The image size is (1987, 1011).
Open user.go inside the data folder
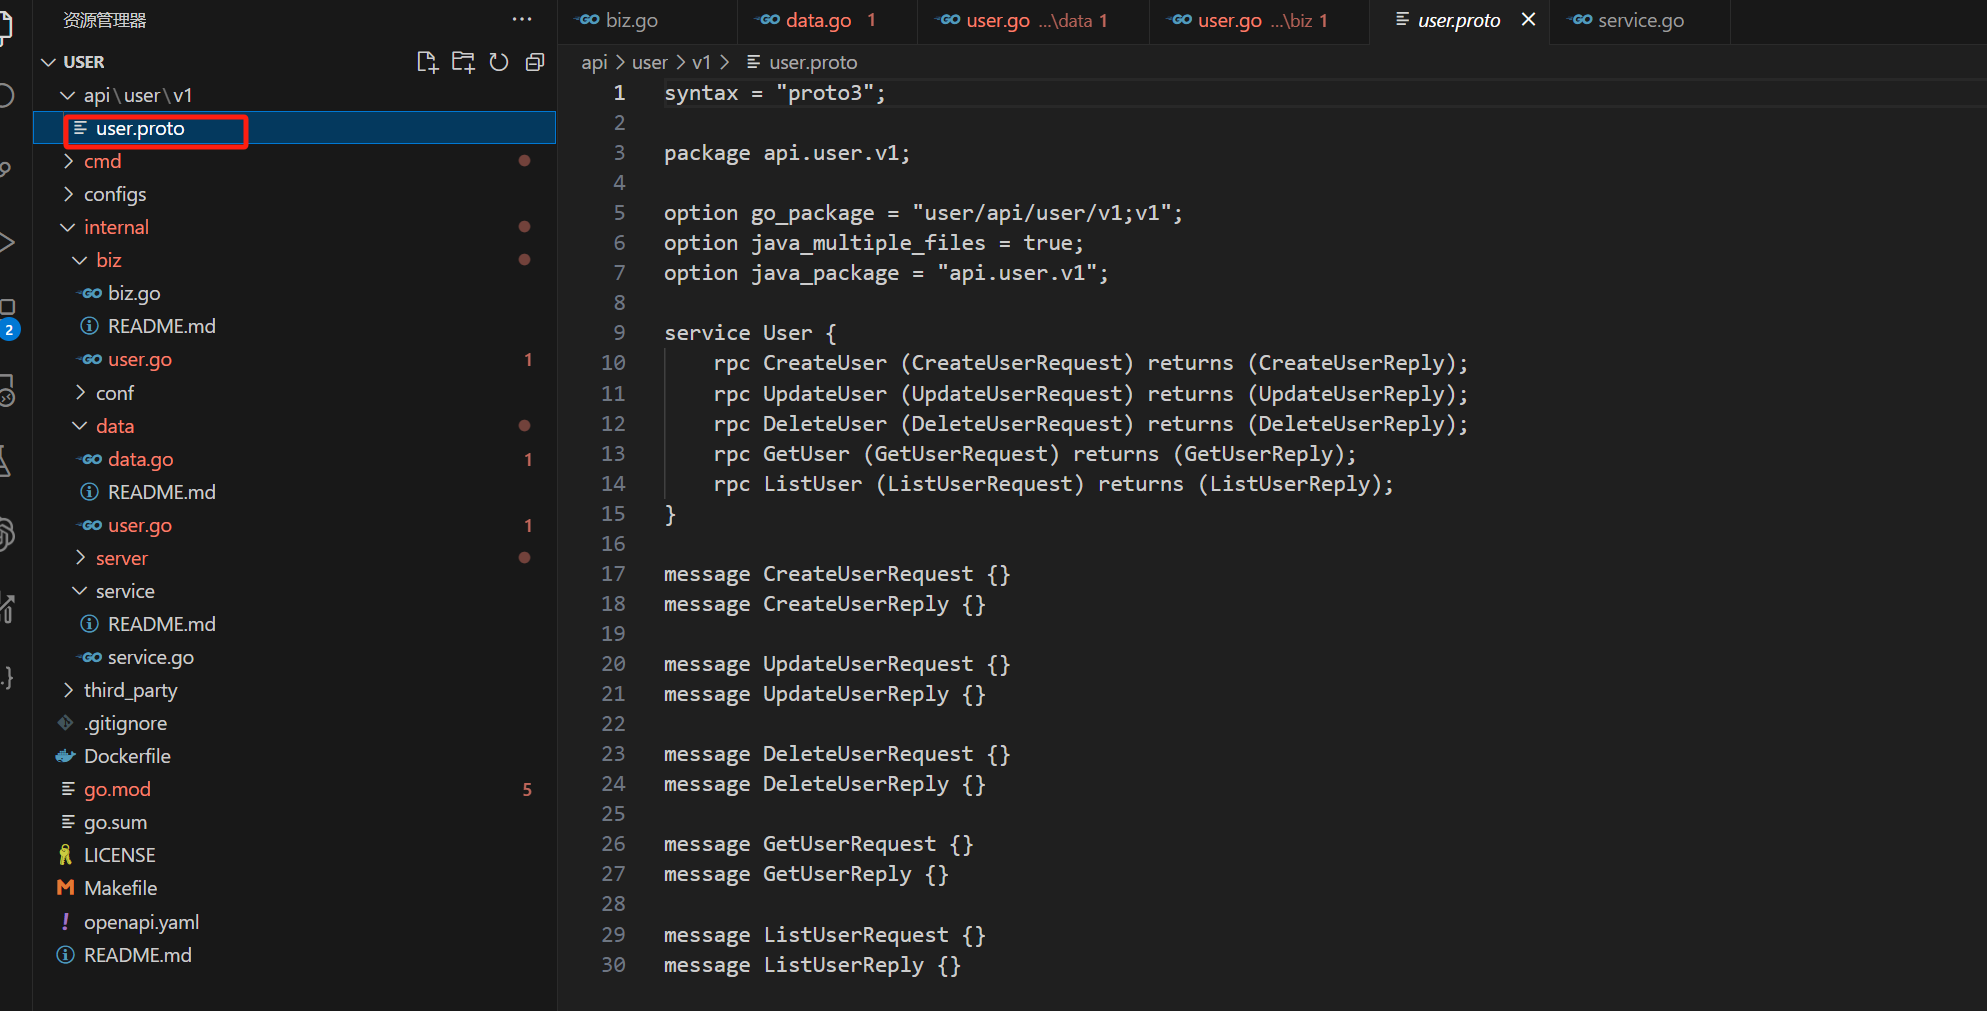coord(294,525)
